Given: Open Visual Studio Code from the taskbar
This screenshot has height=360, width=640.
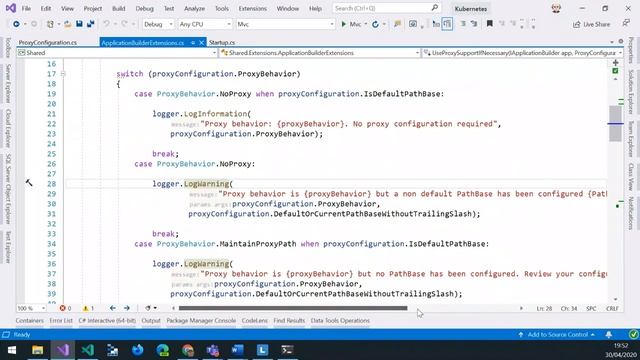Looking at the screenshot, I should click(x=87, y=350).
